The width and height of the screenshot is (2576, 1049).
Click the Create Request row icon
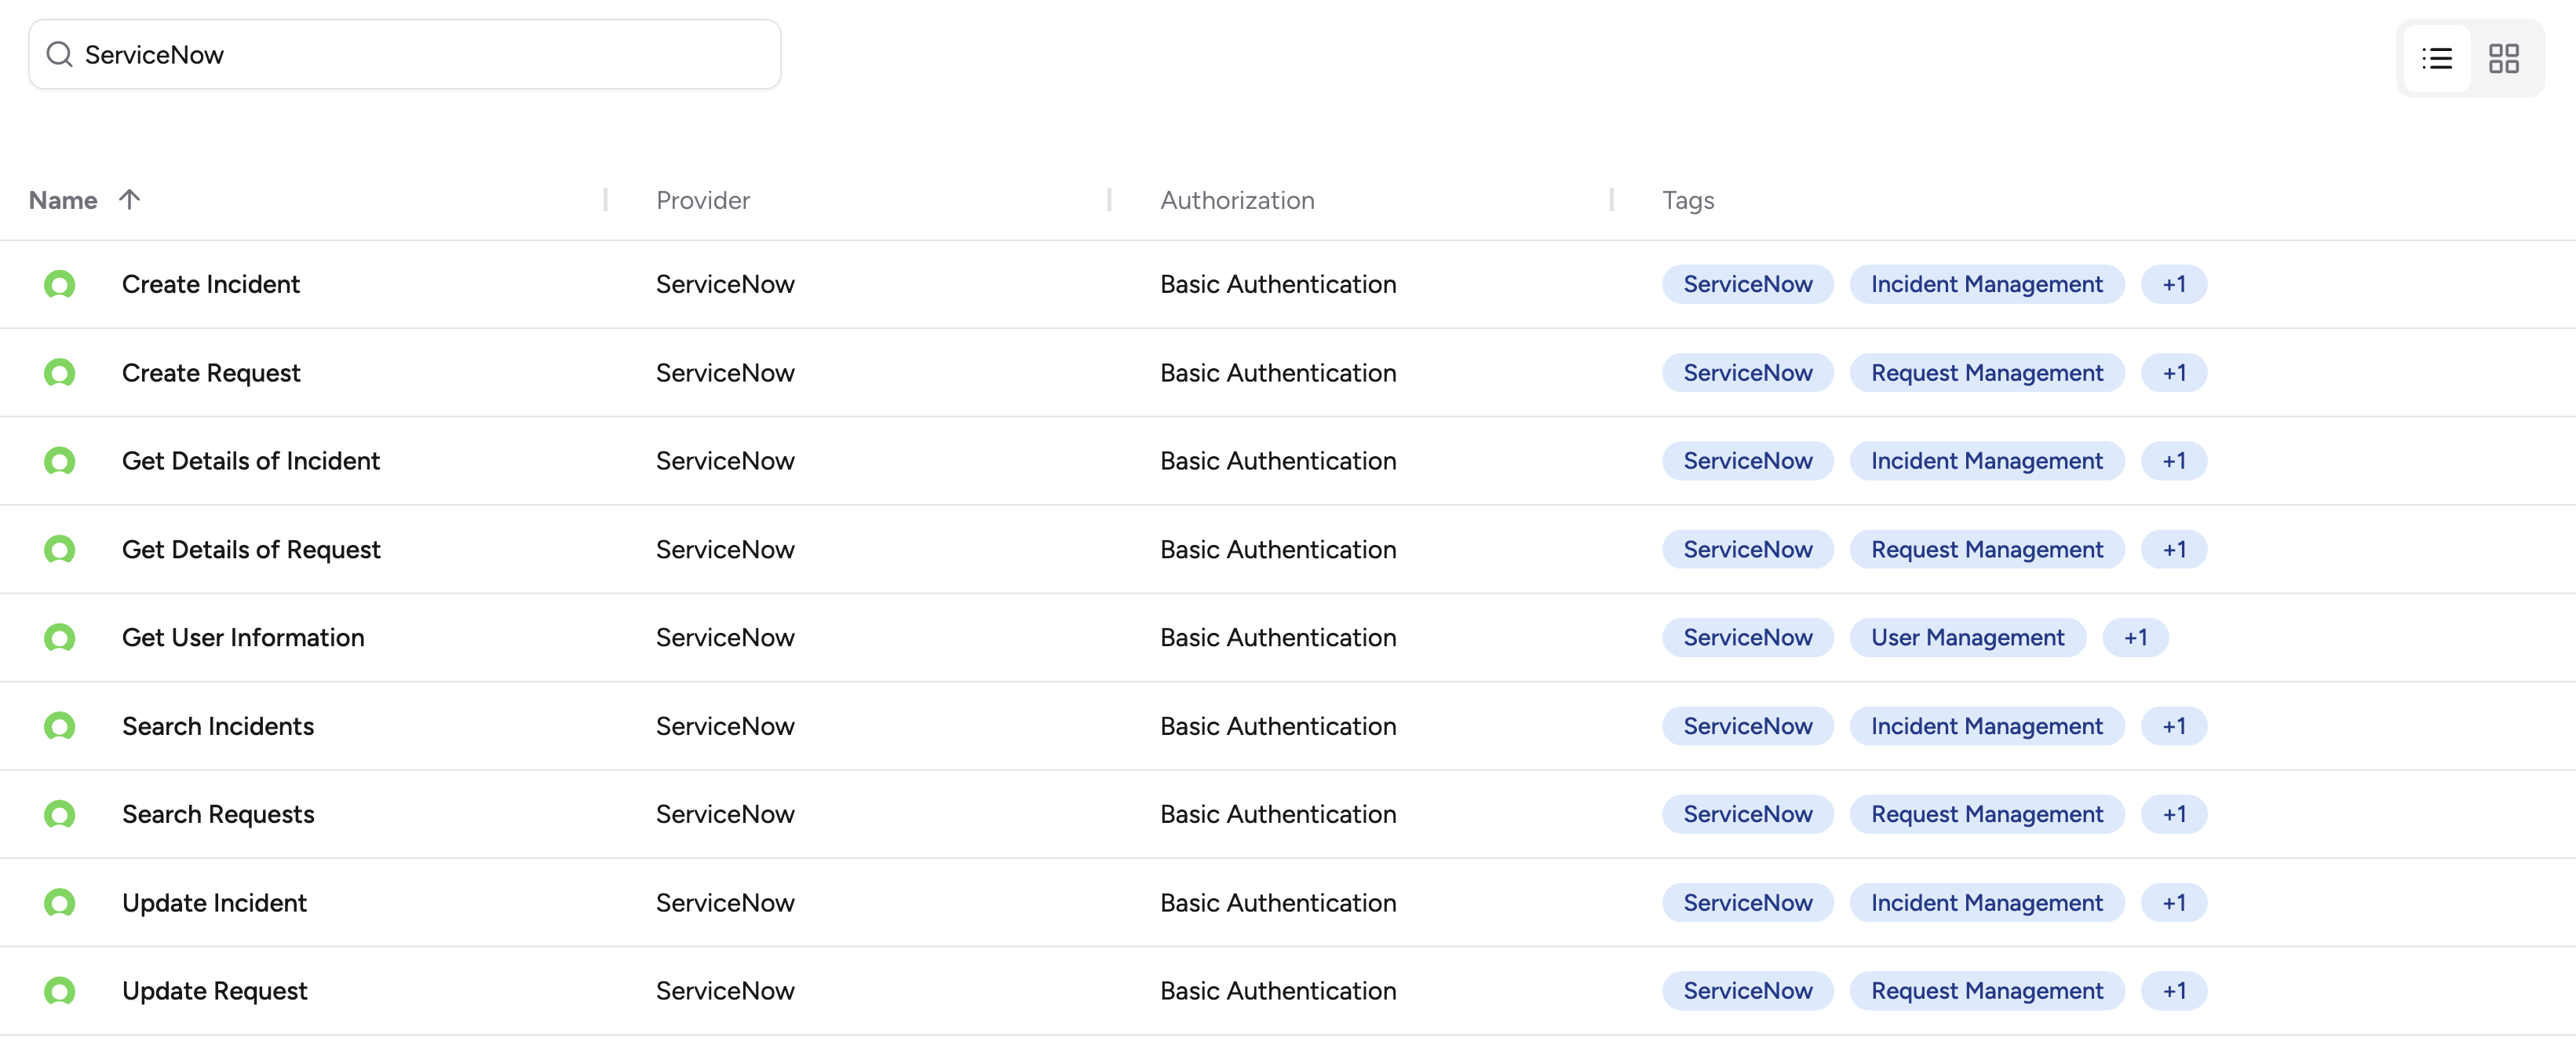coord(60,373)
